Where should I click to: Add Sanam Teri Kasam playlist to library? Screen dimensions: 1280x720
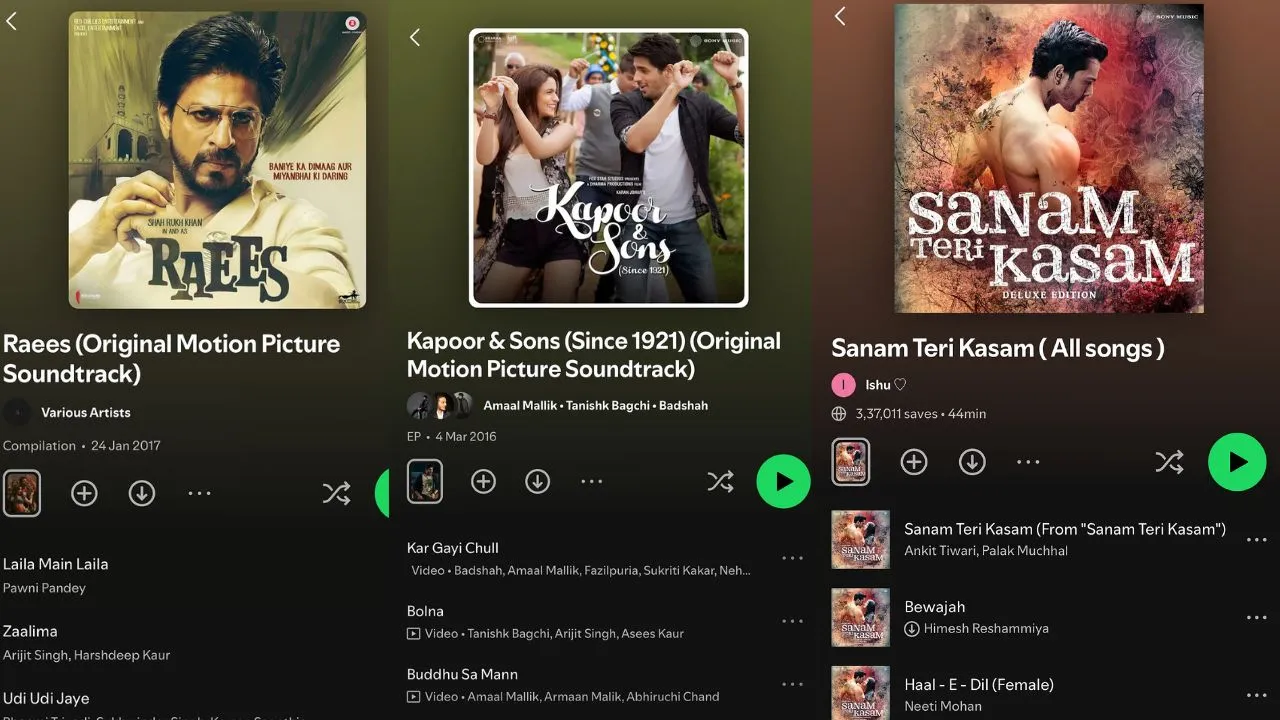[x=914, y=462]
